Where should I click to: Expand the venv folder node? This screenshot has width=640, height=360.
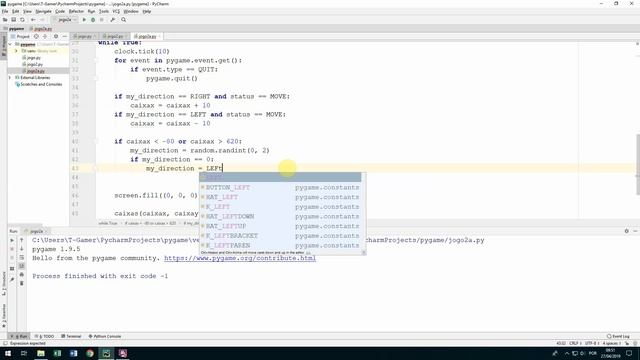16,51
